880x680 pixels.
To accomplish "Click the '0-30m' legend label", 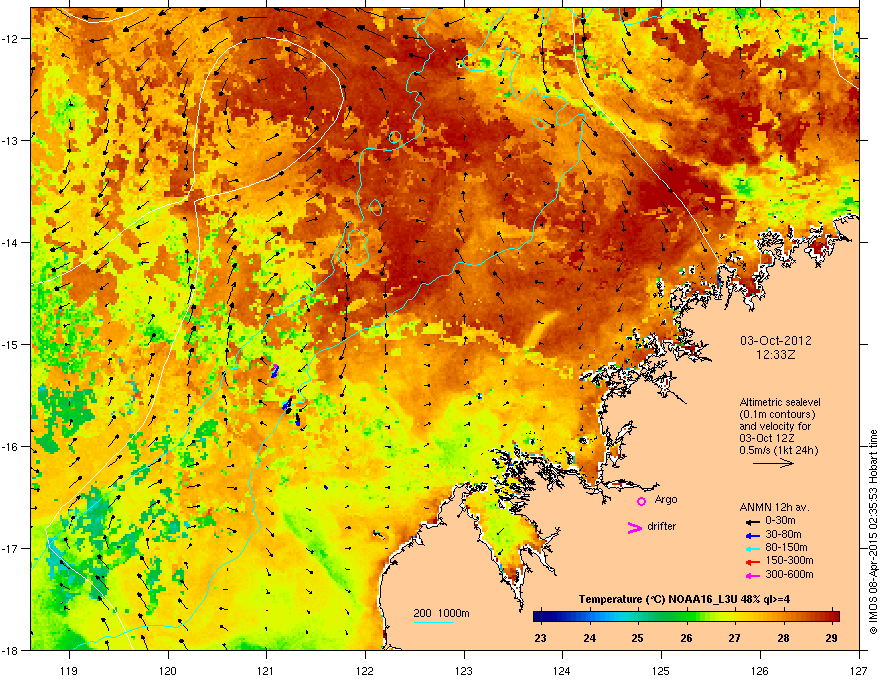I will pos(780,521).
